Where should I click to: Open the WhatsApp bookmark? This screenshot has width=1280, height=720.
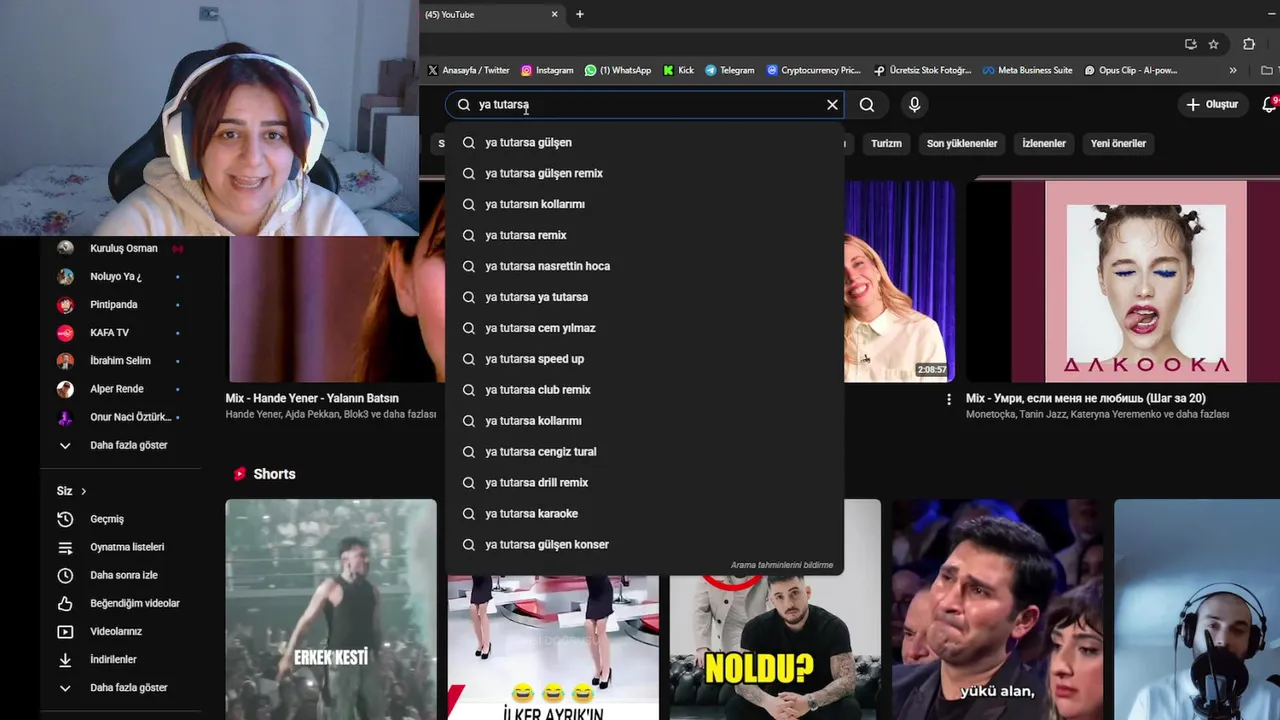click(618, 70)
